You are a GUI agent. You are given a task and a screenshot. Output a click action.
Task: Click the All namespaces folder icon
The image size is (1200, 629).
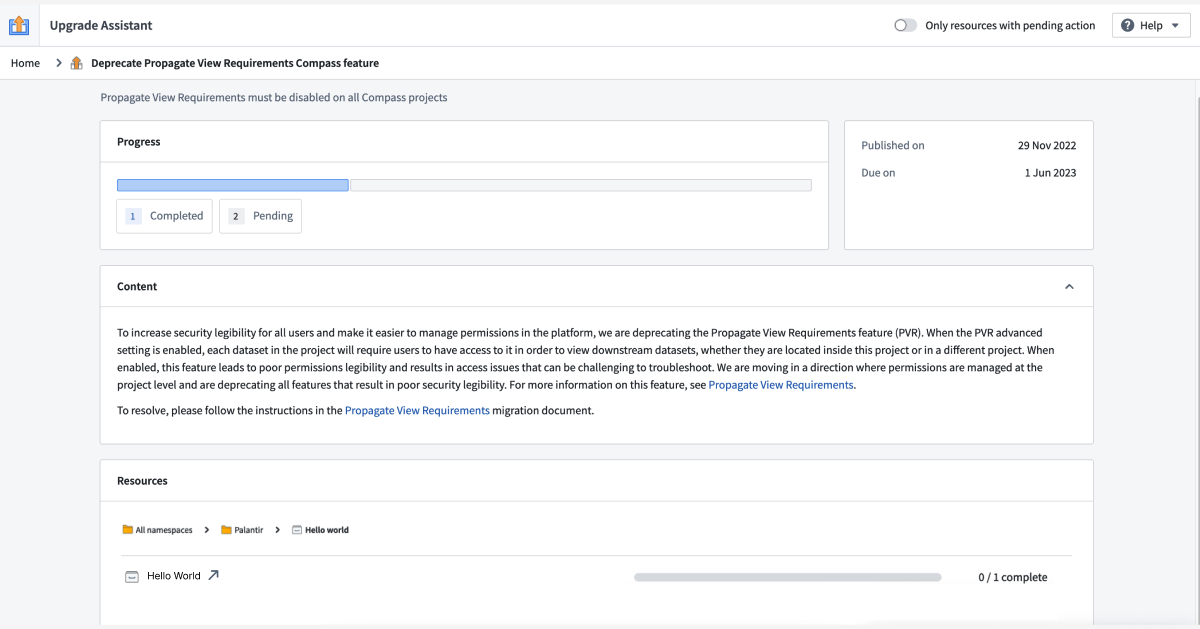pyautogui.click(x=127, y=530)
